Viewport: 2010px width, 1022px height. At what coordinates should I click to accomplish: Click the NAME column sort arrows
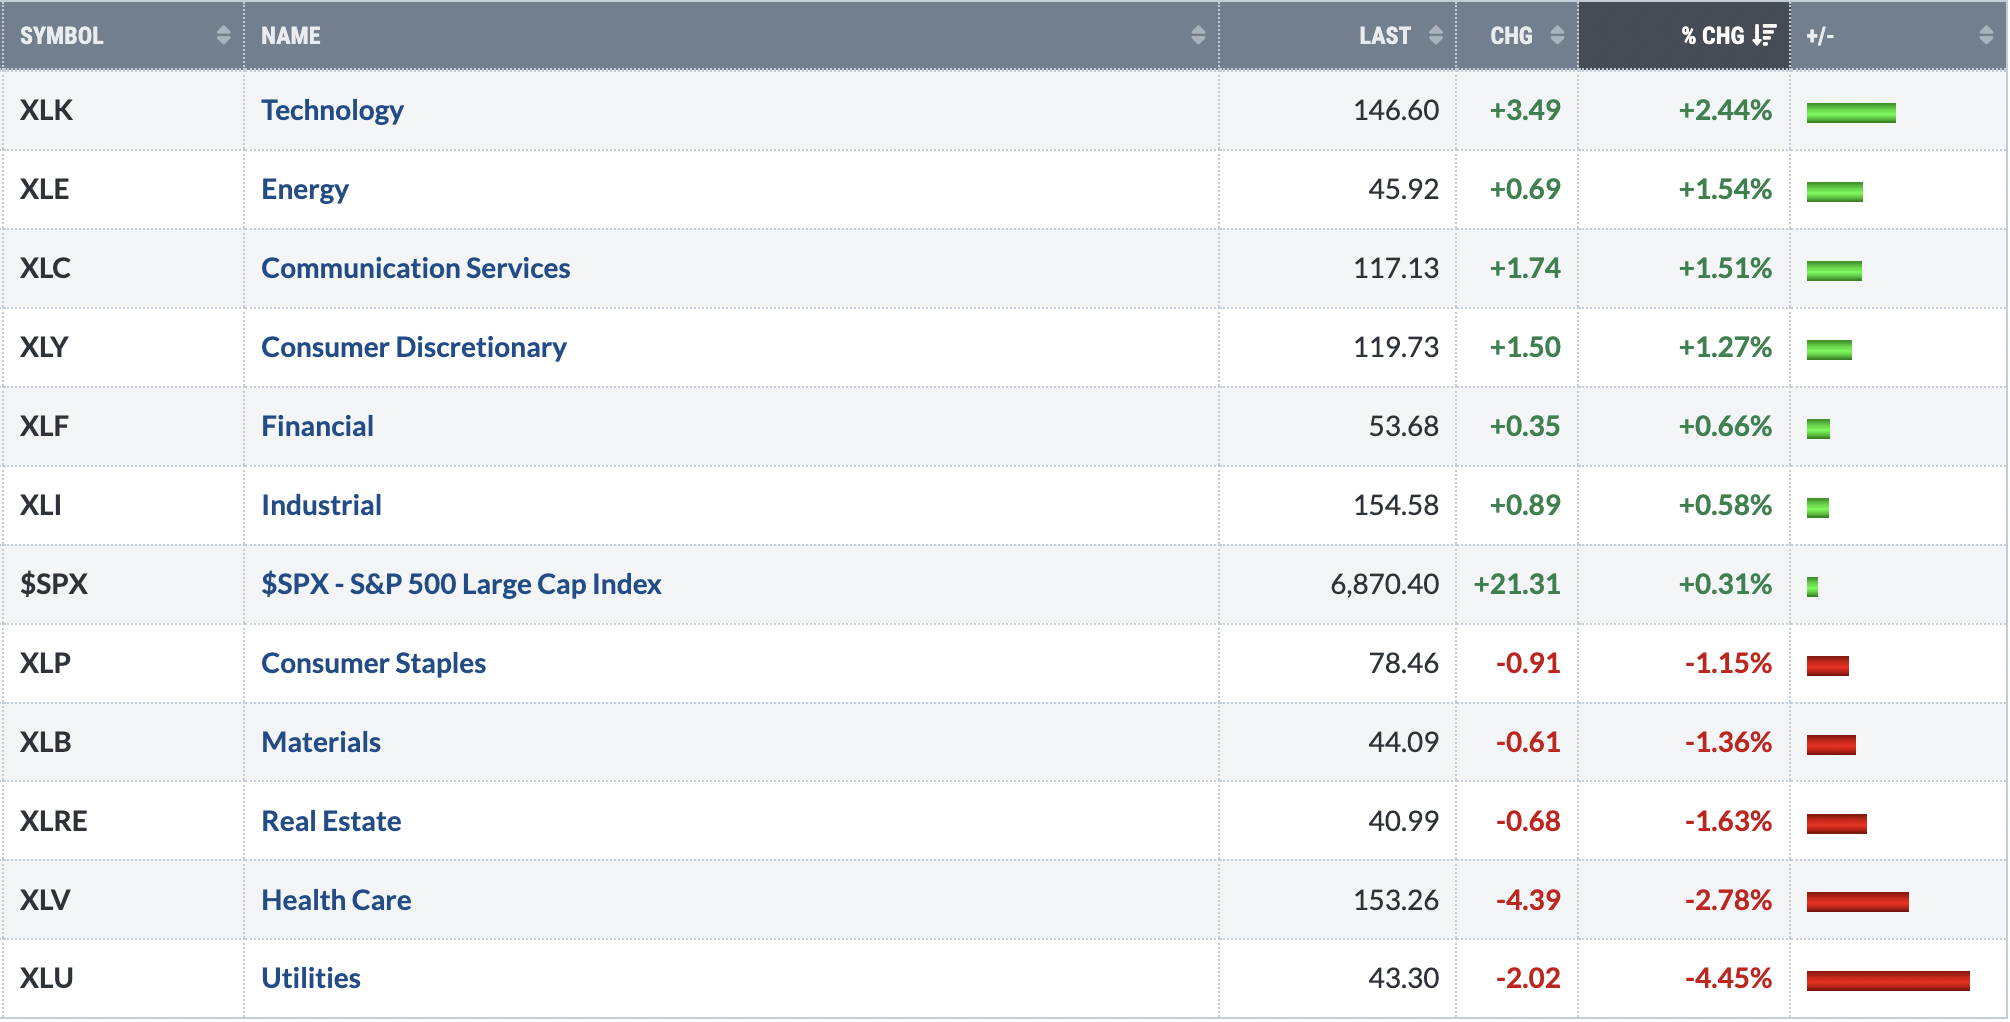coord(1198,36)
